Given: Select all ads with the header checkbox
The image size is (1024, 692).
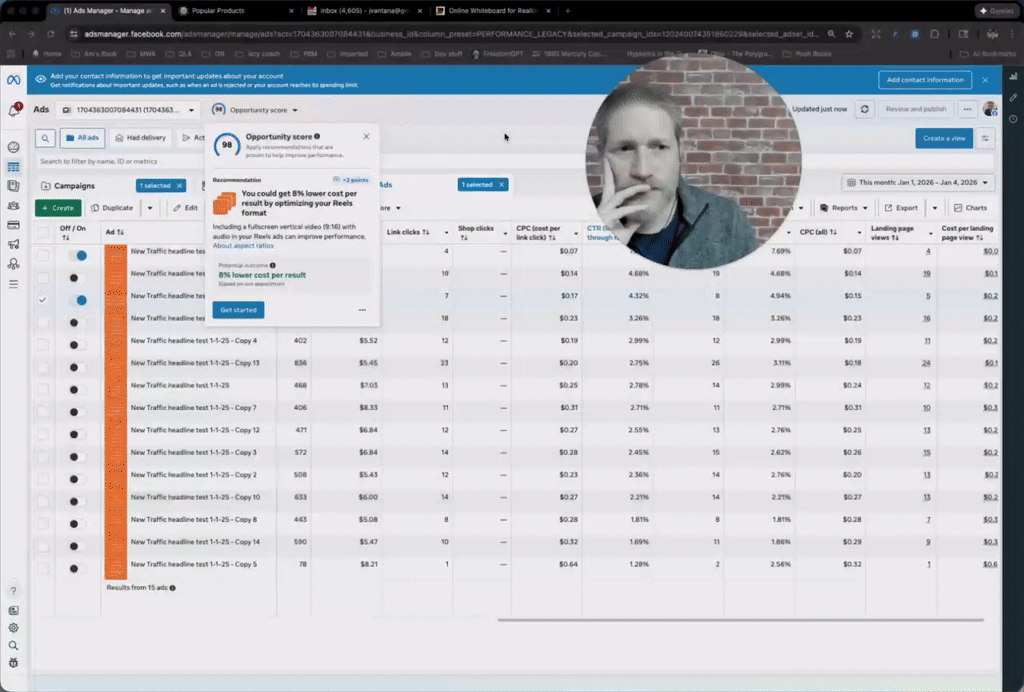Looking at the screenshot, I should [x=43, y=232].
